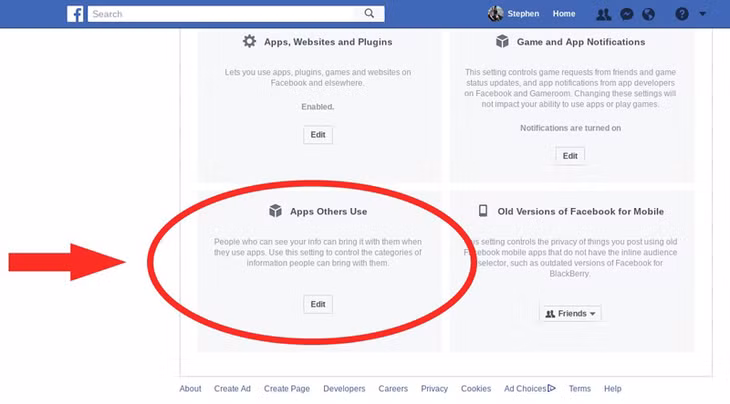
Task: Open the Help question mark icon
Action: (682, 14)
